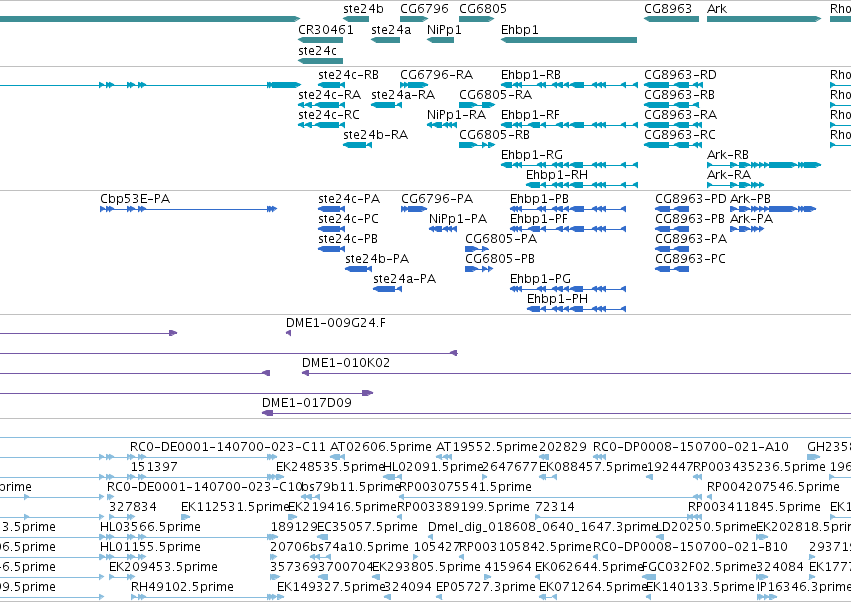
Task: Select protein Ark-PA label
Action: point(752,219)
